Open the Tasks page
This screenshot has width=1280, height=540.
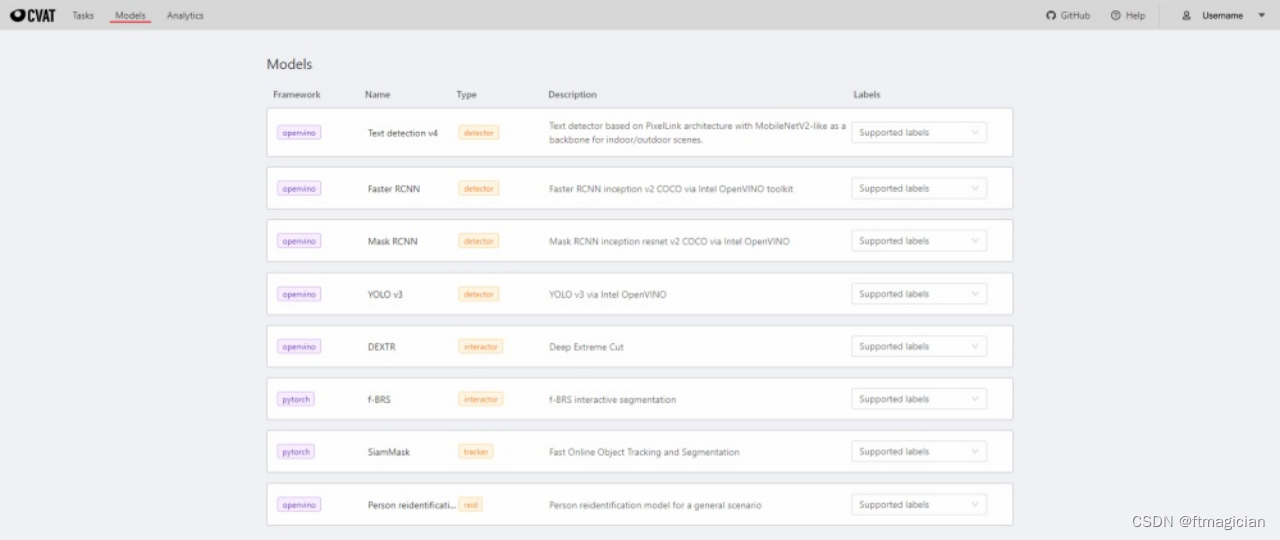(x=83, y=16)
